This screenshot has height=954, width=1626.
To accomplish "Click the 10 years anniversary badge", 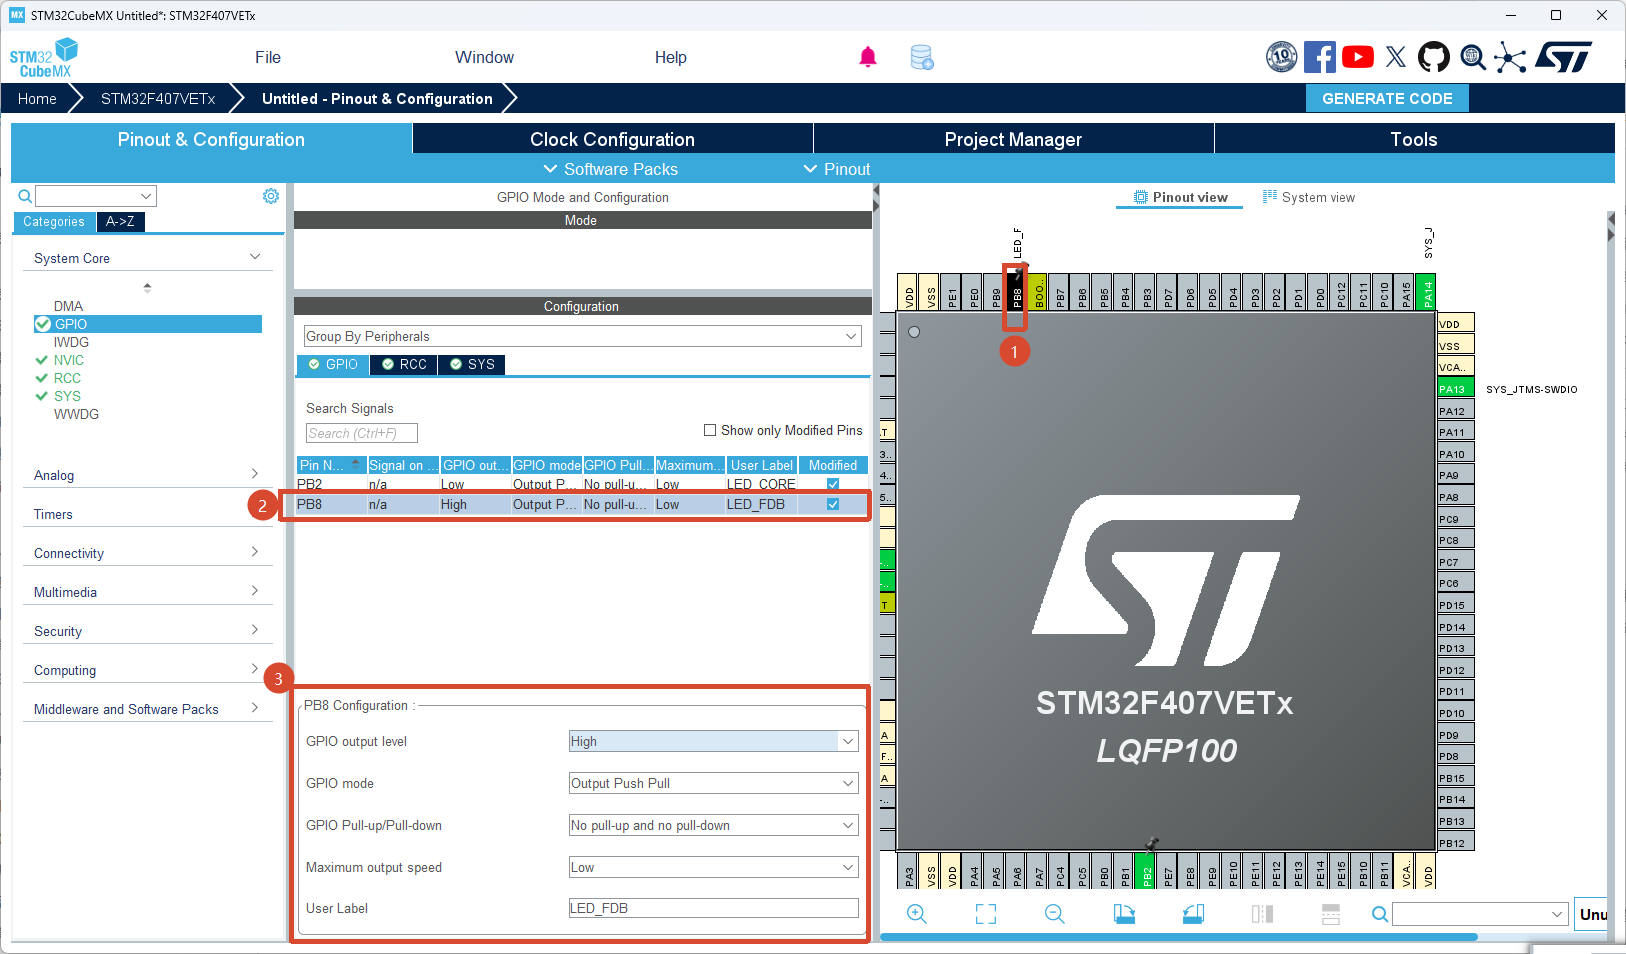I will pyautogui.click(x=1281, y=57).
